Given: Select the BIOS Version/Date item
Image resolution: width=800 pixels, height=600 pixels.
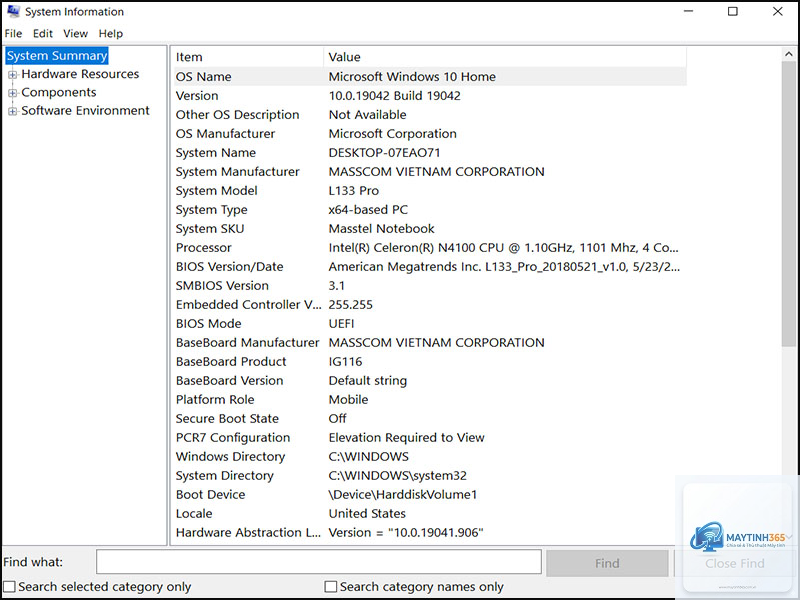Looking at the screenshot, I should [229, 267].
